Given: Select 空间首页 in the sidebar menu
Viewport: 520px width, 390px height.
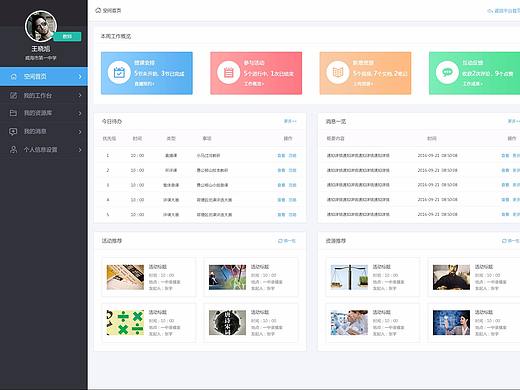Looking at the screenshot, I should pos(44,77).
